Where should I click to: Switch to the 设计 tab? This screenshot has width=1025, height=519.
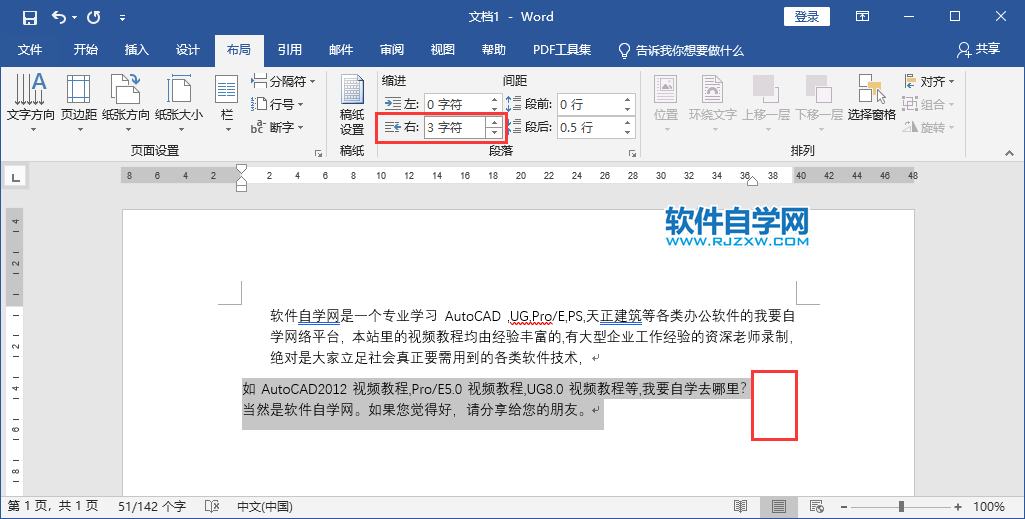point(188,50)
